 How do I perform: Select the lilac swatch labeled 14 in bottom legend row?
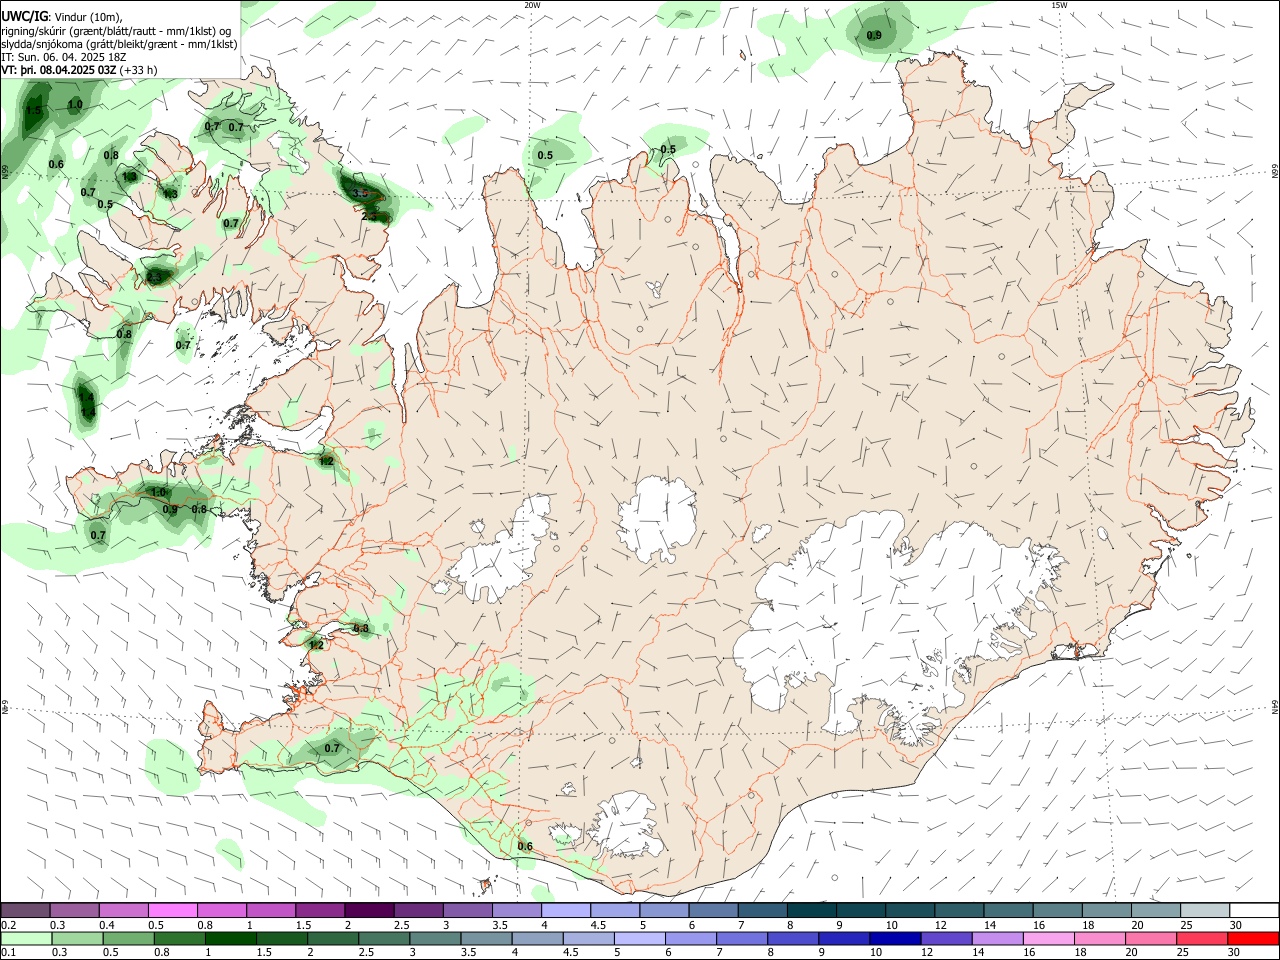[996, 938]
